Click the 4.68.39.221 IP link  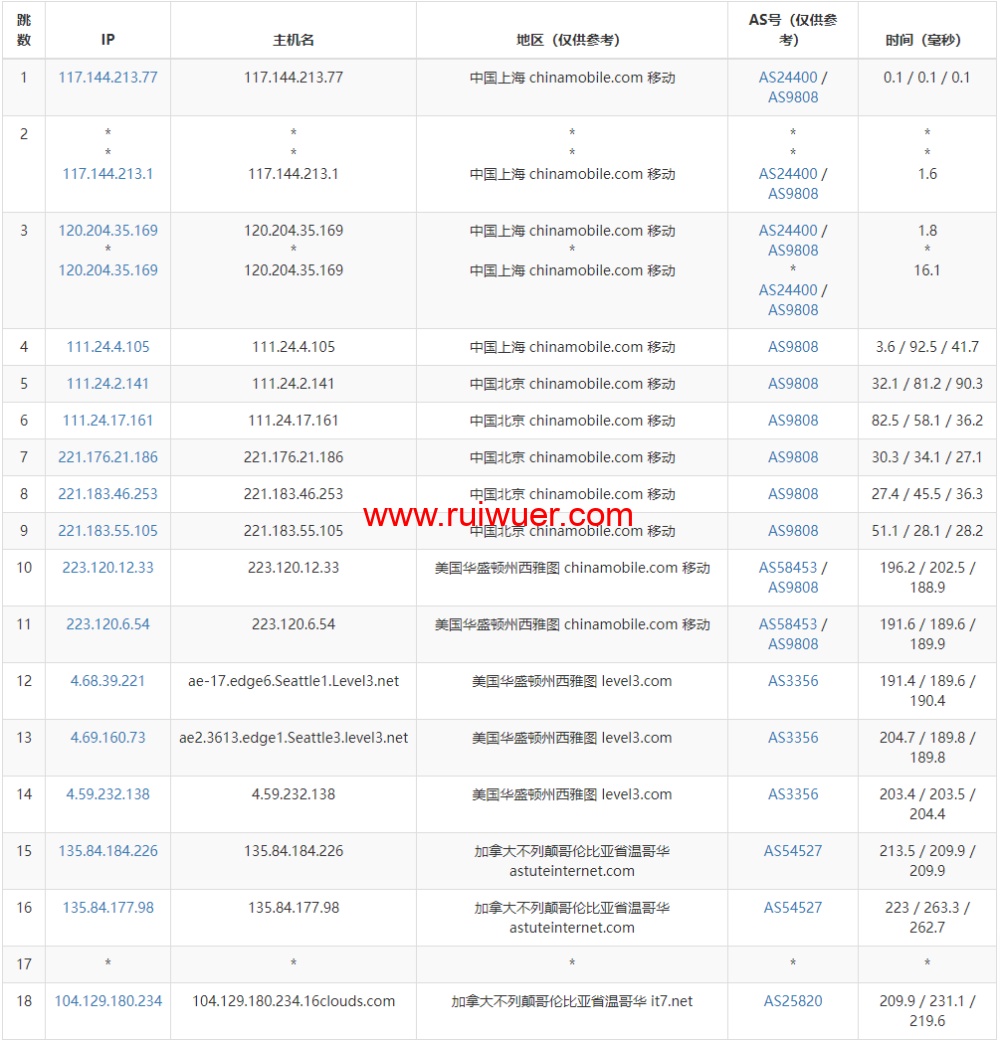(x=108, y=681)
